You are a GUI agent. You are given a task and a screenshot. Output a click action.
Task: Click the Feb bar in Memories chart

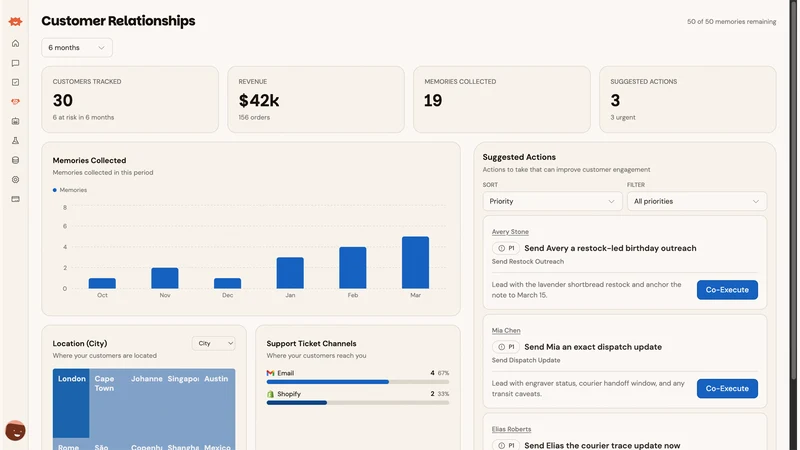click(353, 268)
